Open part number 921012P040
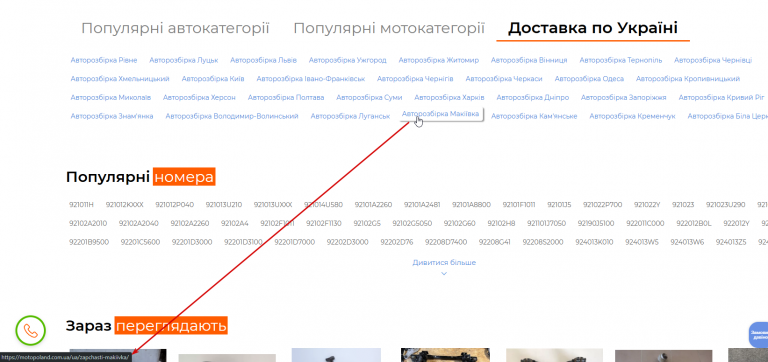Screen dimensions: 768x362 tap(174, 205)
